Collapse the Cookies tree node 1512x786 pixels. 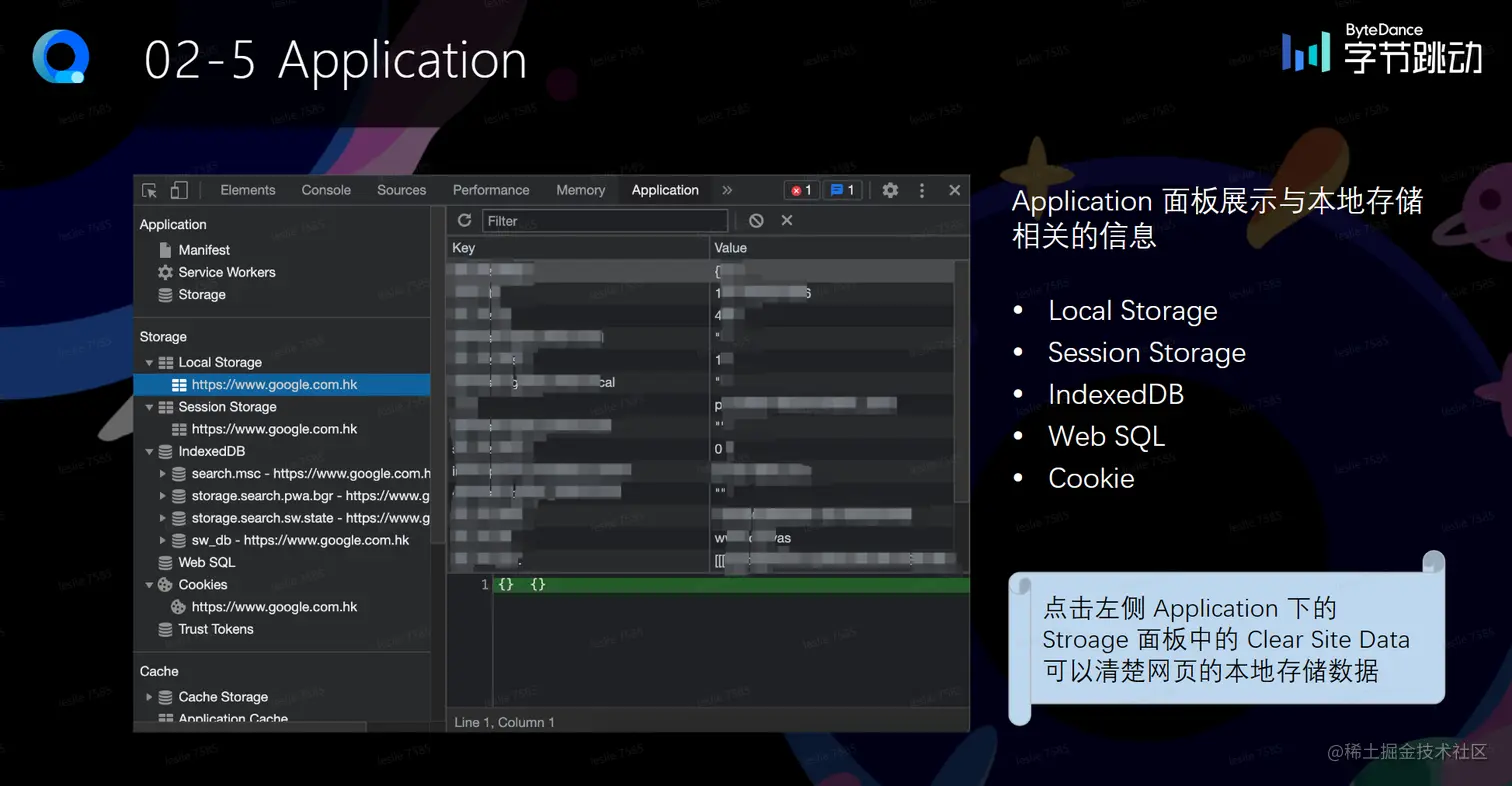click(150, 585)
